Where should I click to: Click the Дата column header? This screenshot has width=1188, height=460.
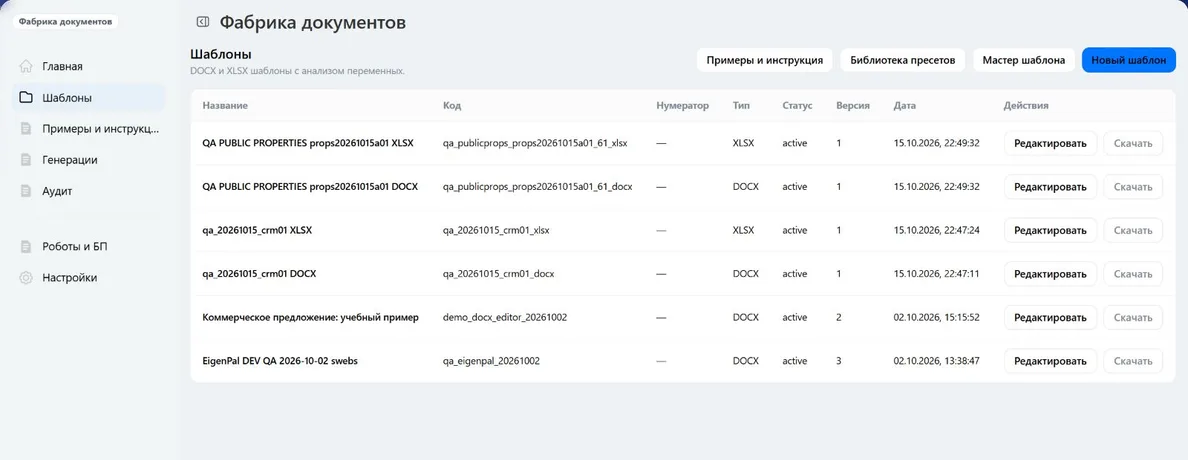(905, 105)
